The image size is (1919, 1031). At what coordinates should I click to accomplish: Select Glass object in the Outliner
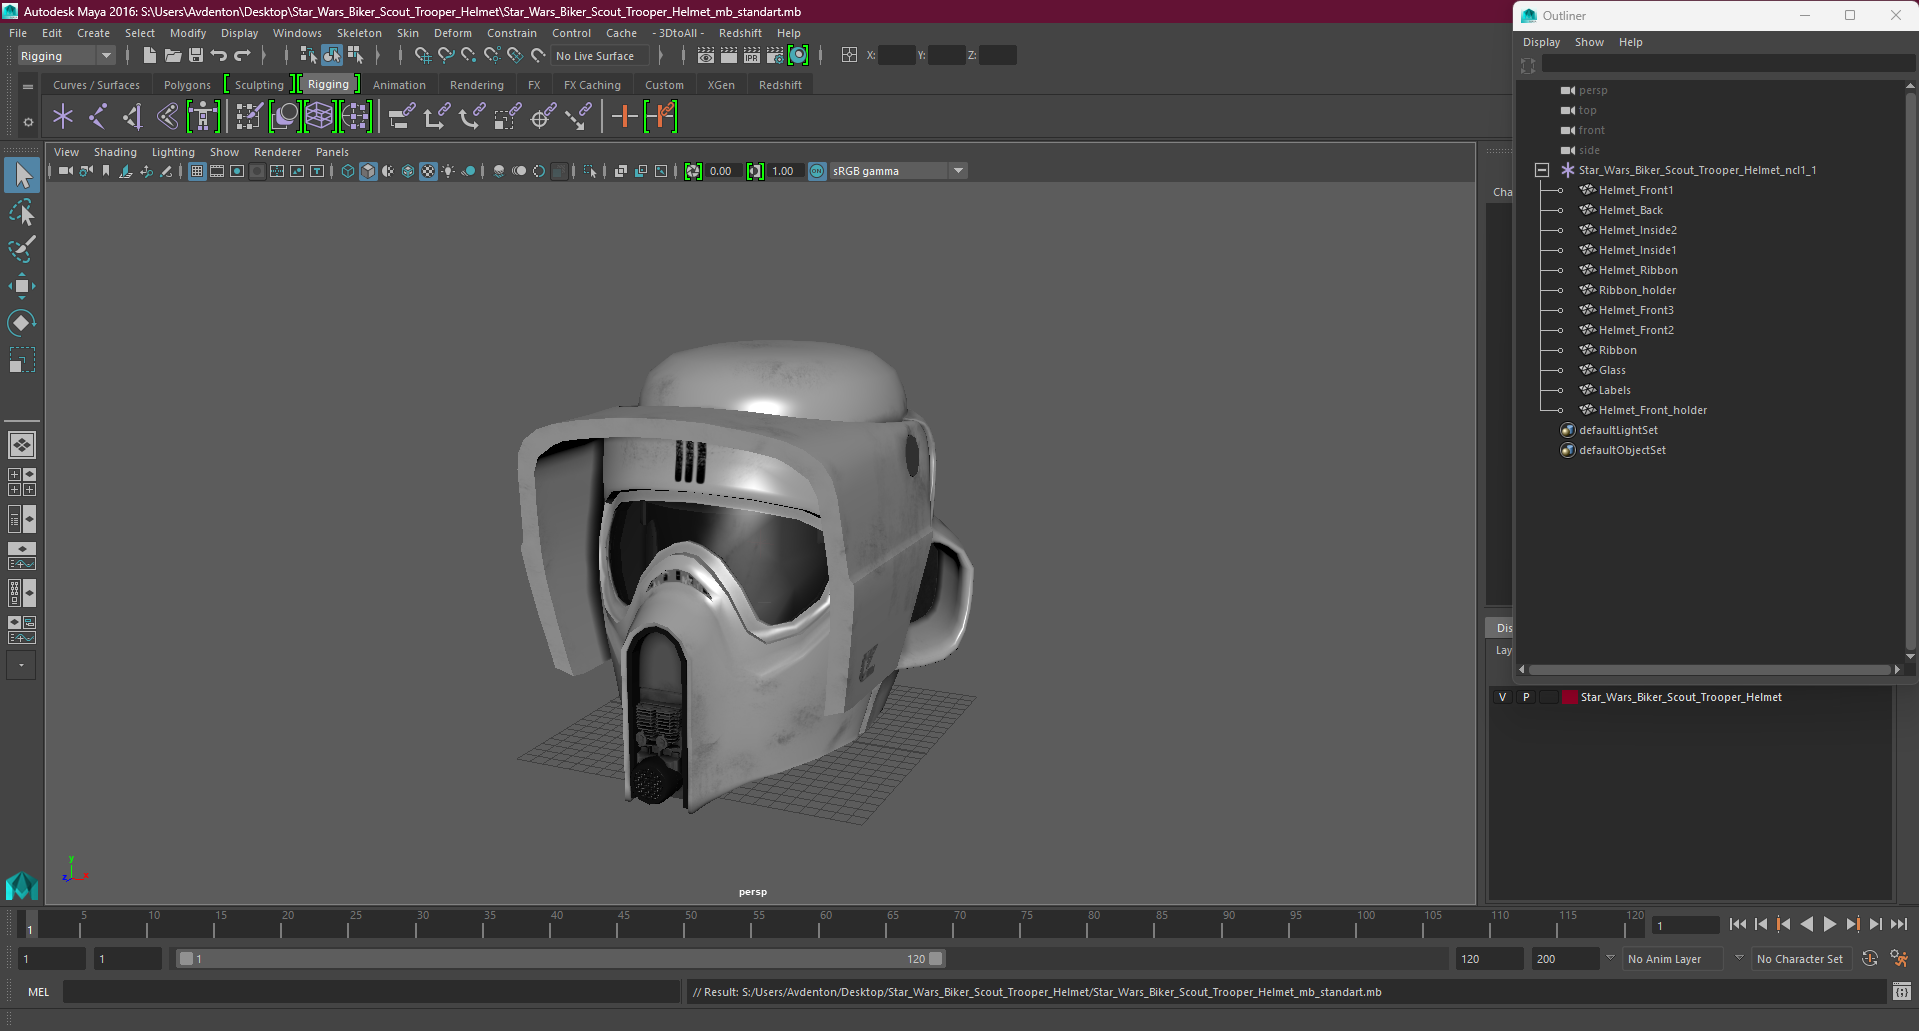click(x=1612, y=370)
